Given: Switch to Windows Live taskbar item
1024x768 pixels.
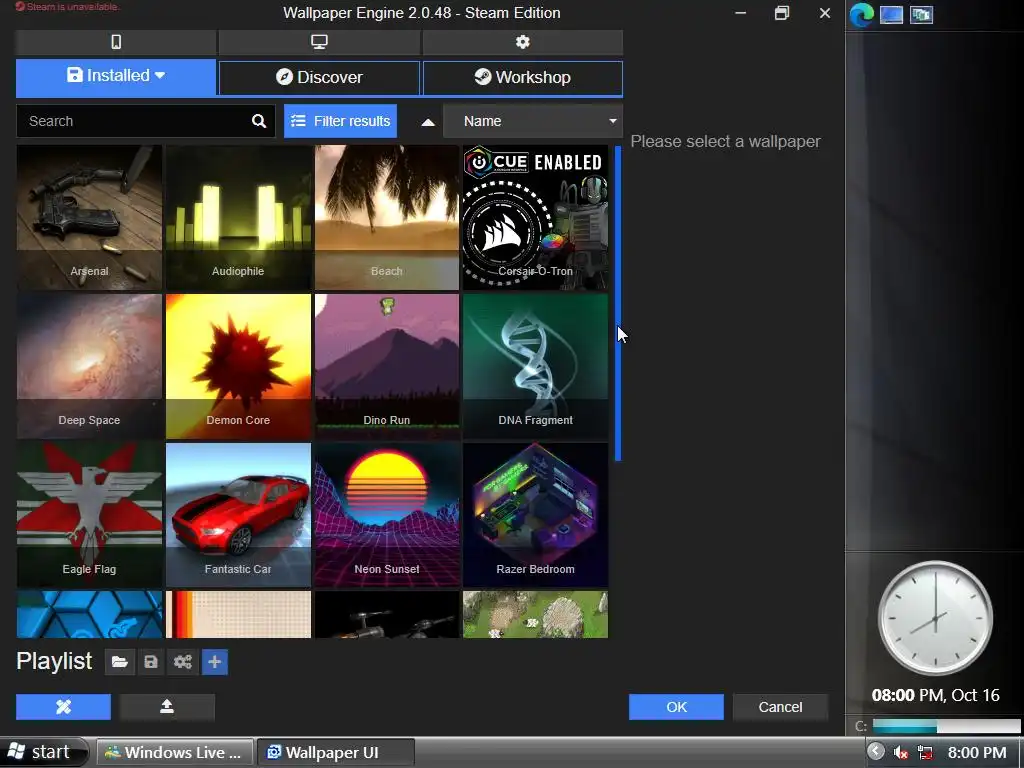Looking at the screenshot, I should tap(174, 752).
